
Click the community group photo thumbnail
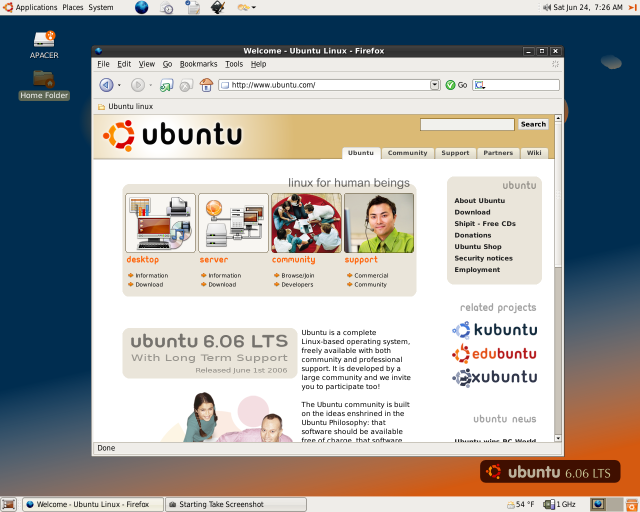pos(306,223)
